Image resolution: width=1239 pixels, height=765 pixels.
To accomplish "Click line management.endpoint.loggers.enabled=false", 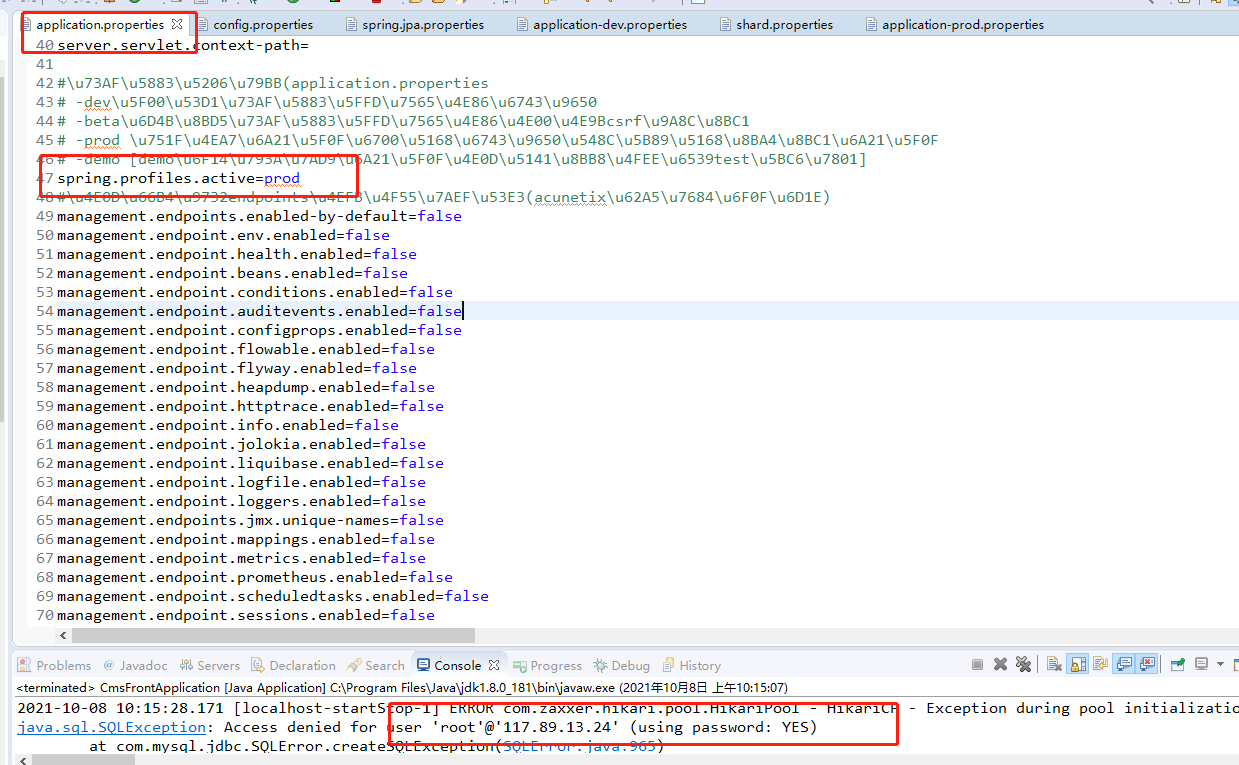I will coord(241,501).
